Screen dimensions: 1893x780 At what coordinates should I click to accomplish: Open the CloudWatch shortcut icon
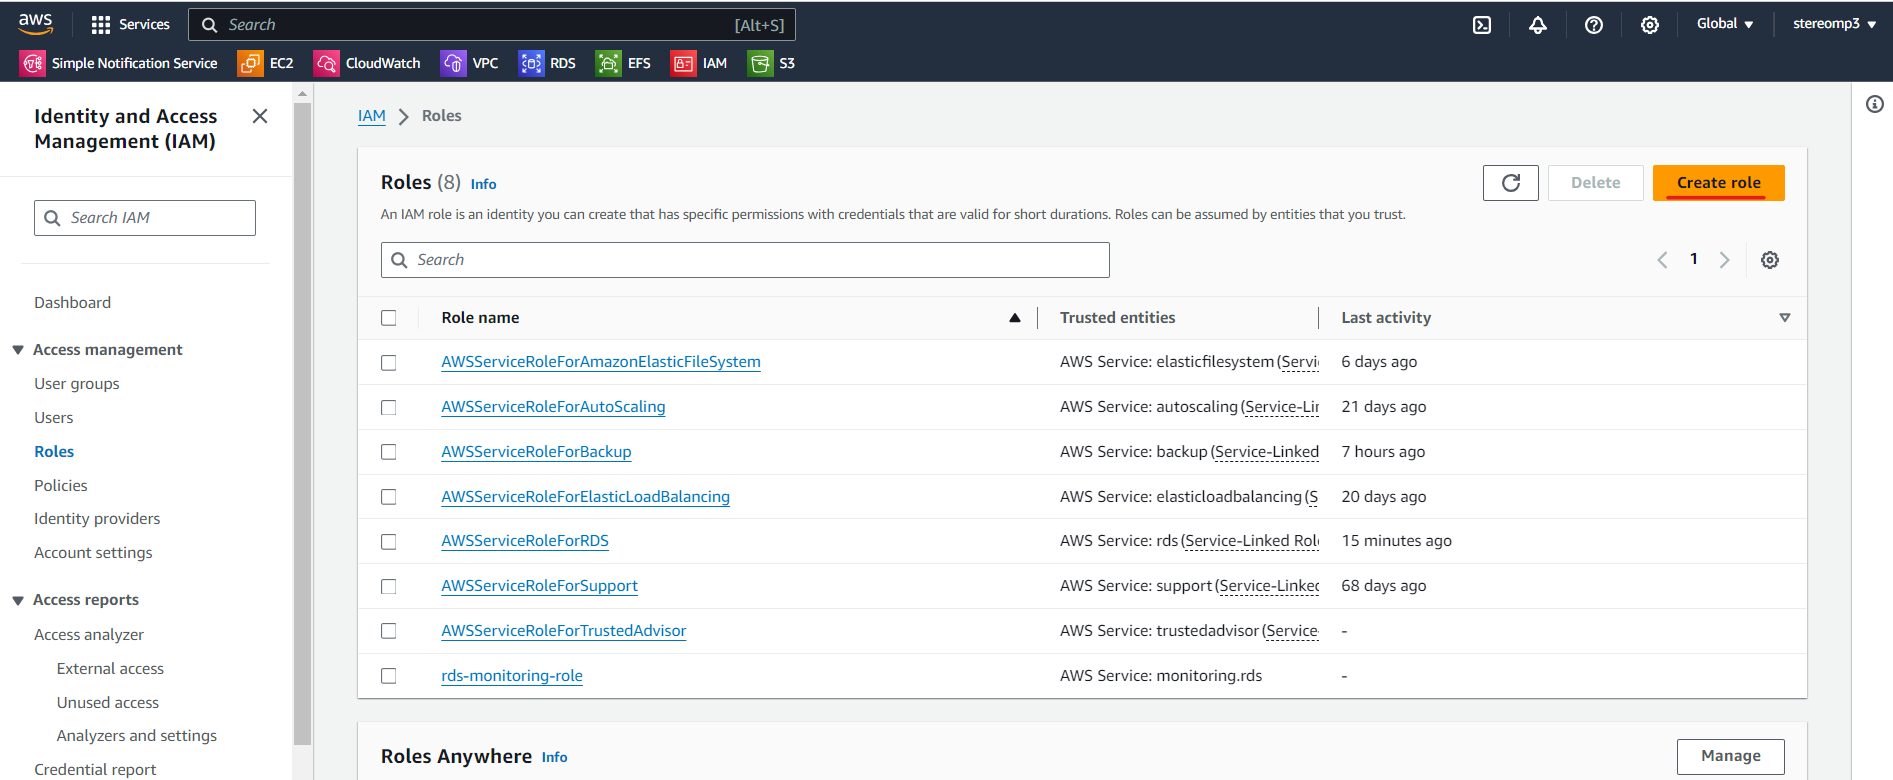coord(326,63)
